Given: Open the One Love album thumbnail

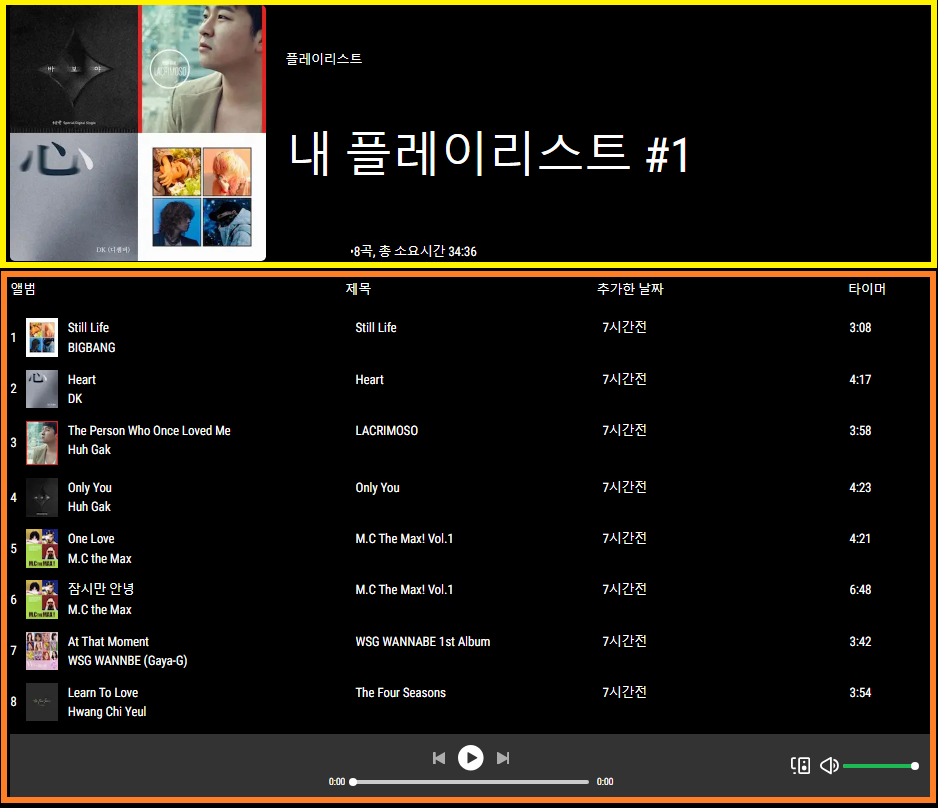Looking at the screenshot, I should tap(42, 548).
